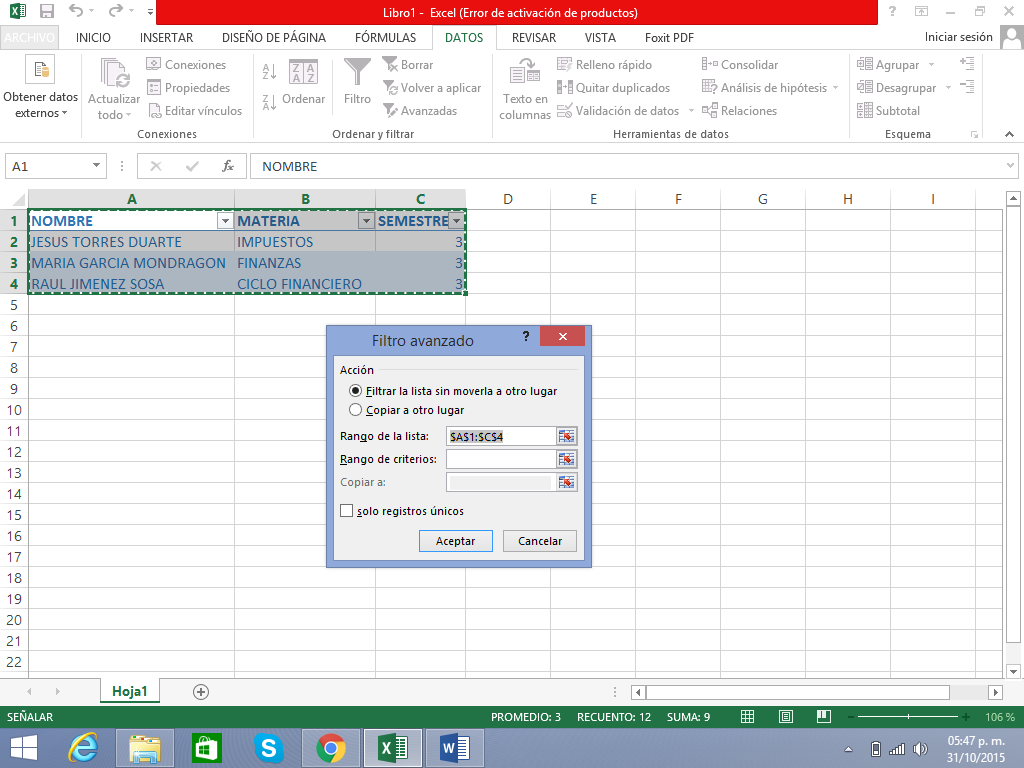This screenshot has width=1024, height=768.
Task: Enable 'Solo registros únicos' checkbox
Action: (x=347, y=511)
